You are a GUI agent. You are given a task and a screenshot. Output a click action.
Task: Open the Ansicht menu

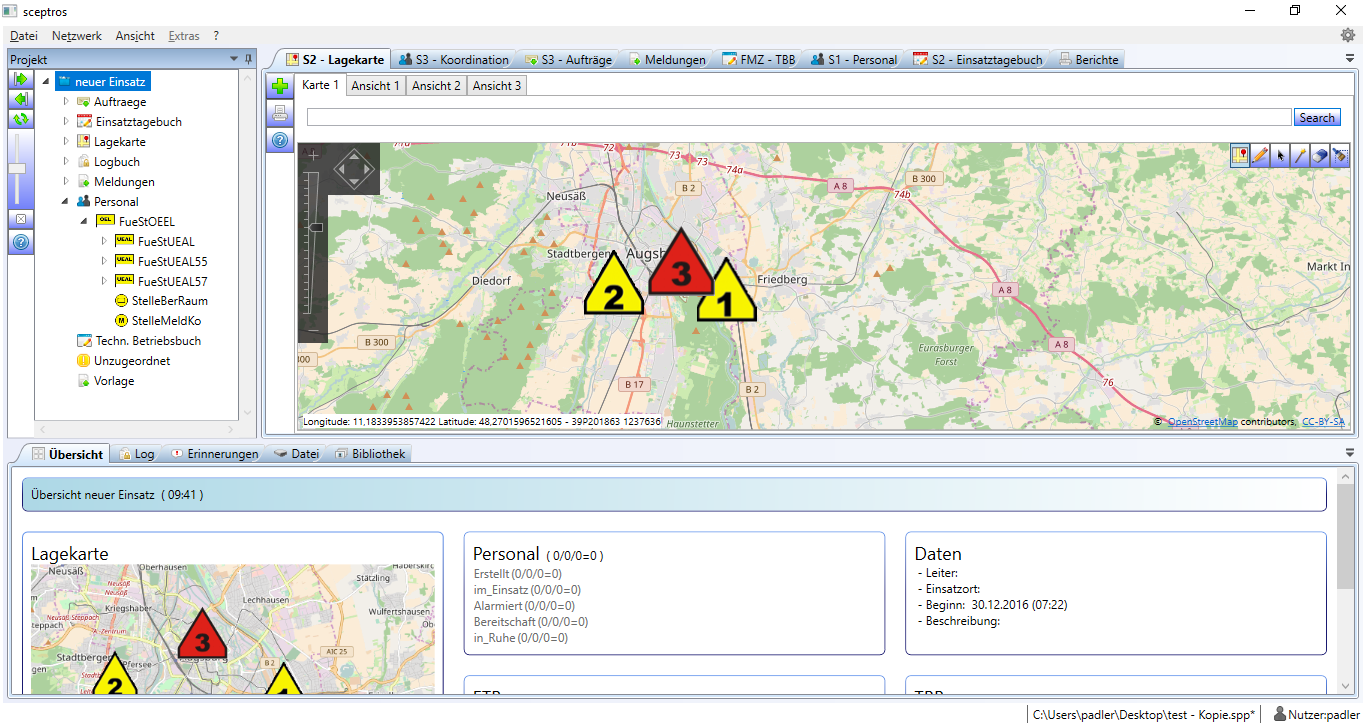pos(135,35)
